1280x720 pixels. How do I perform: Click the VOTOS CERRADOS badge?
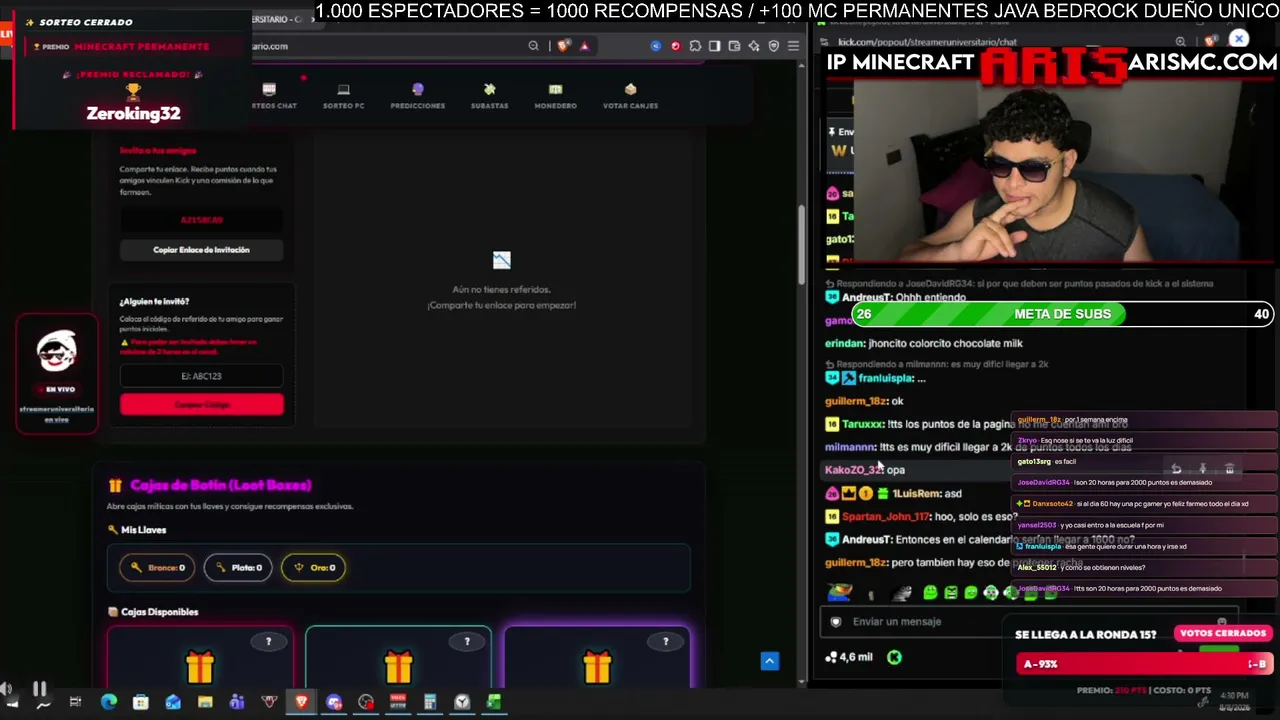coord(1223,633)
